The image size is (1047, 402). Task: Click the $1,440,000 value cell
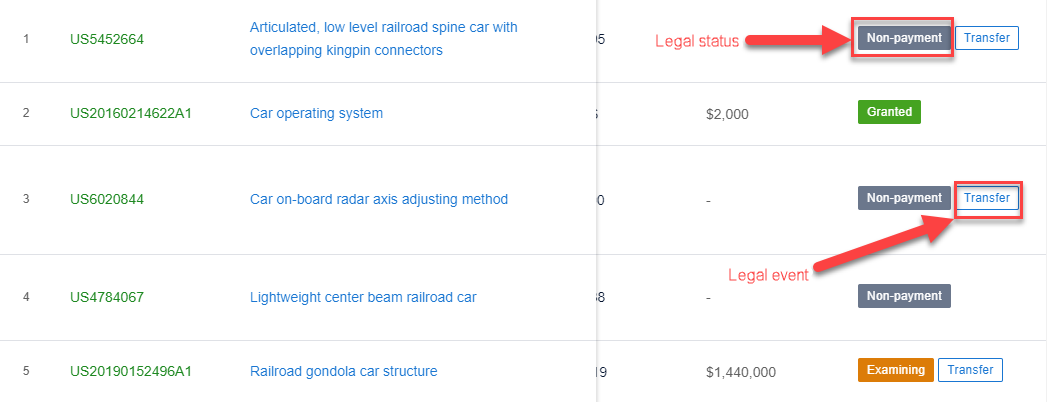click(x=740, y=372)
